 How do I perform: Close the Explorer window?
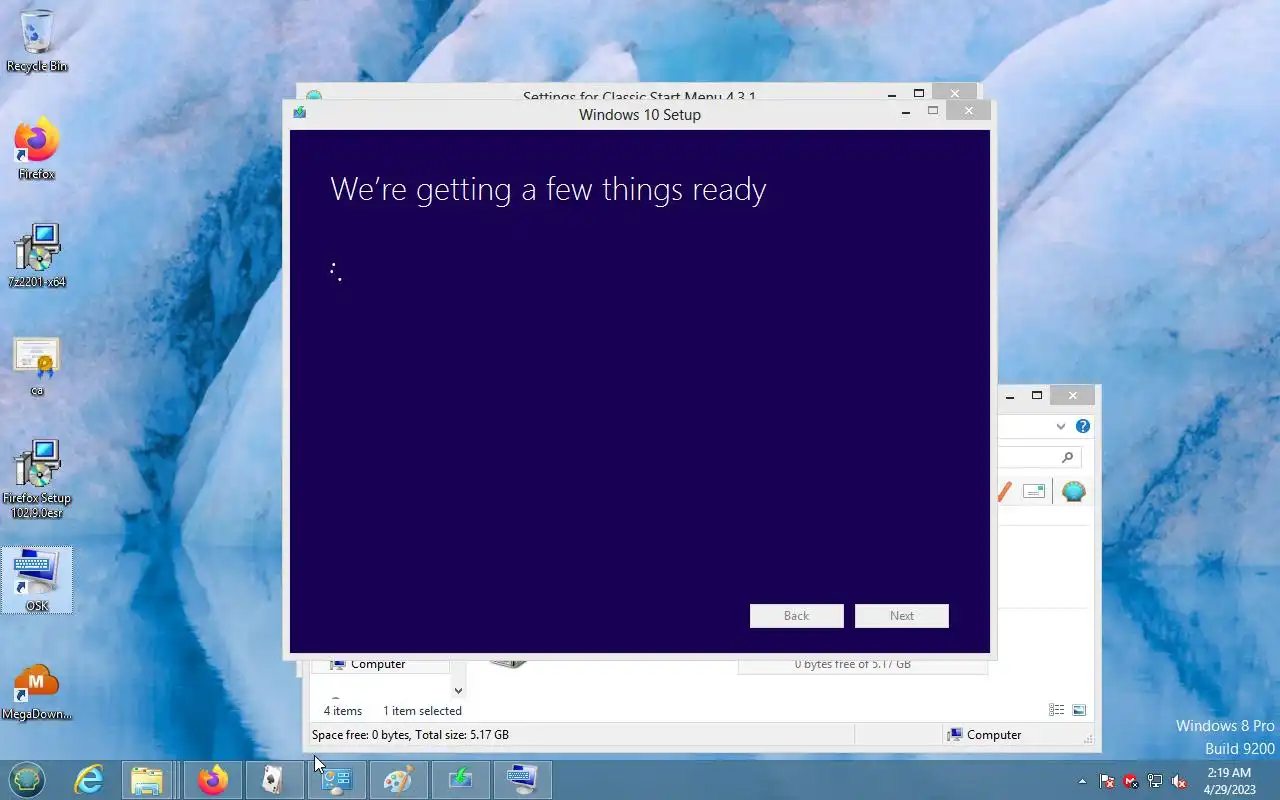[x=1072, y=396]
